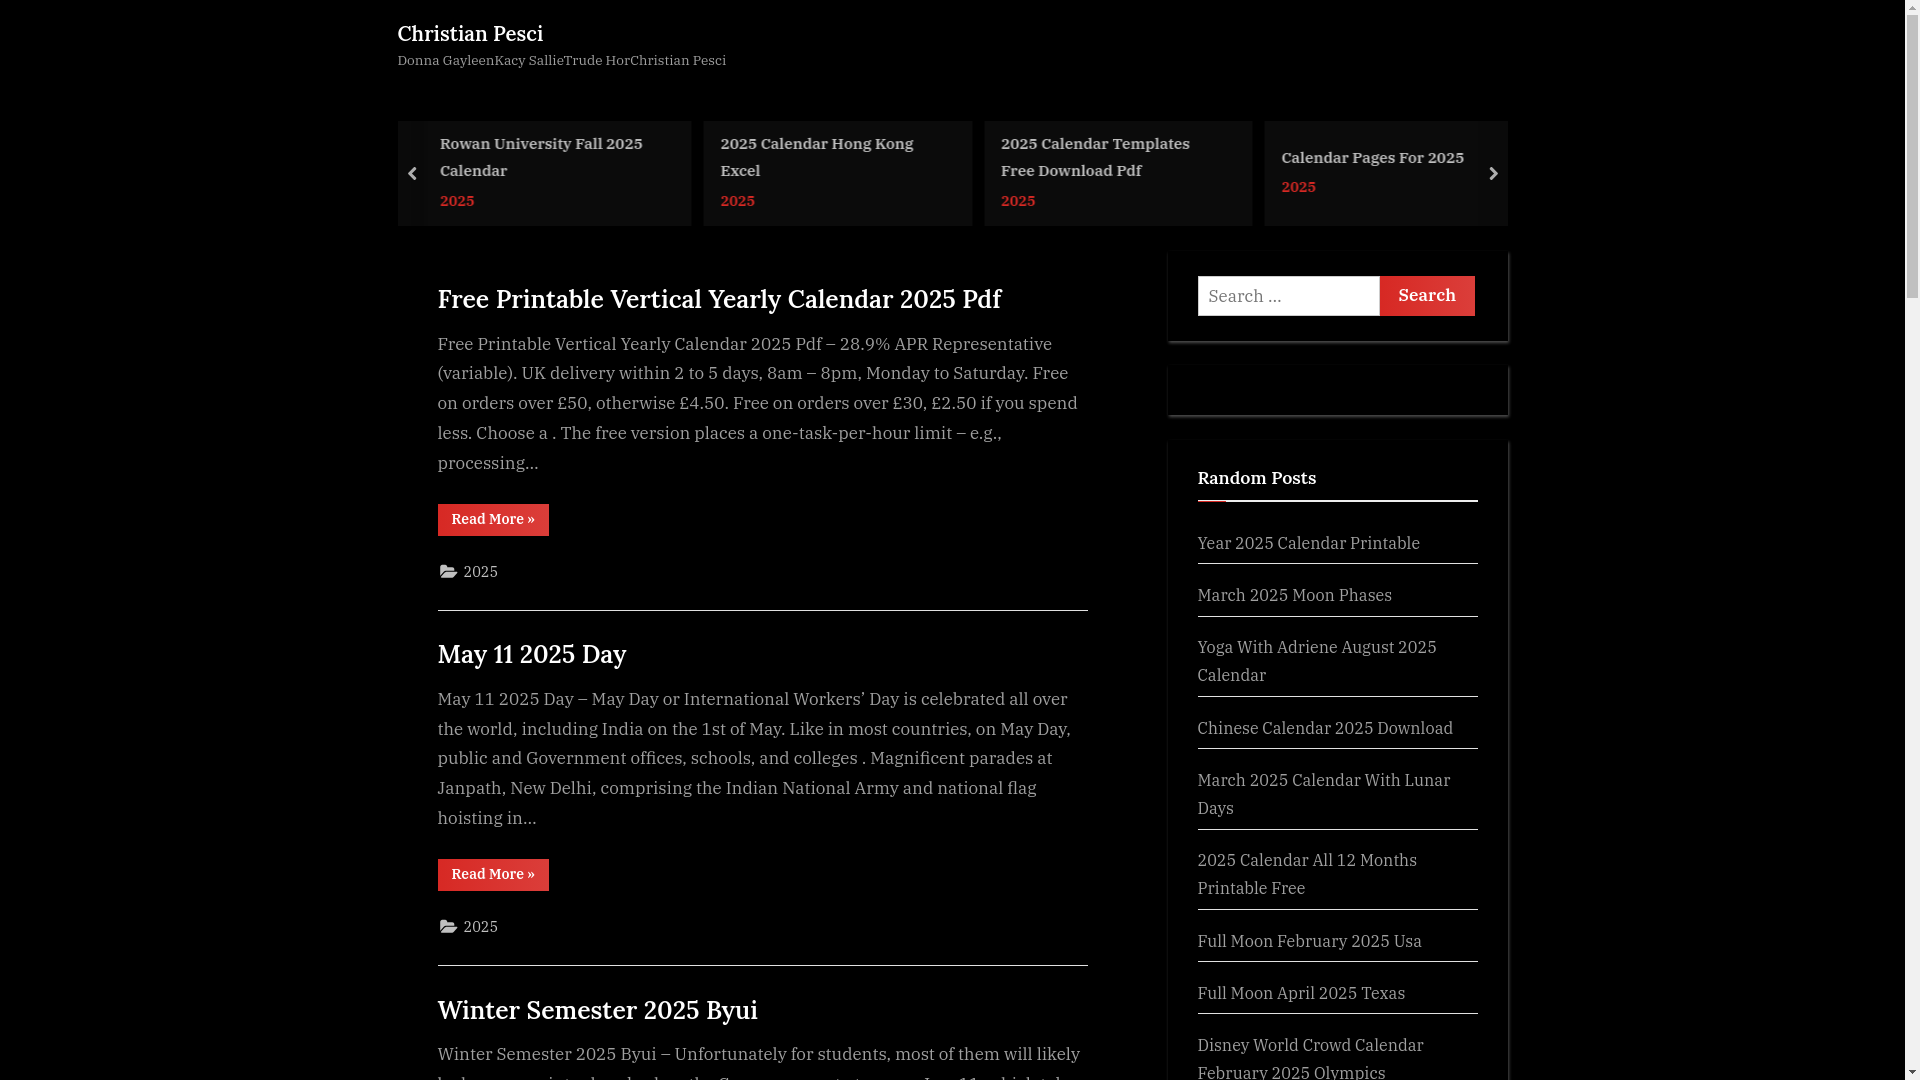1920x1080 pixels.
Task: Click 2025 category under Rowan University slide
Action: click(x=457, y=201)
